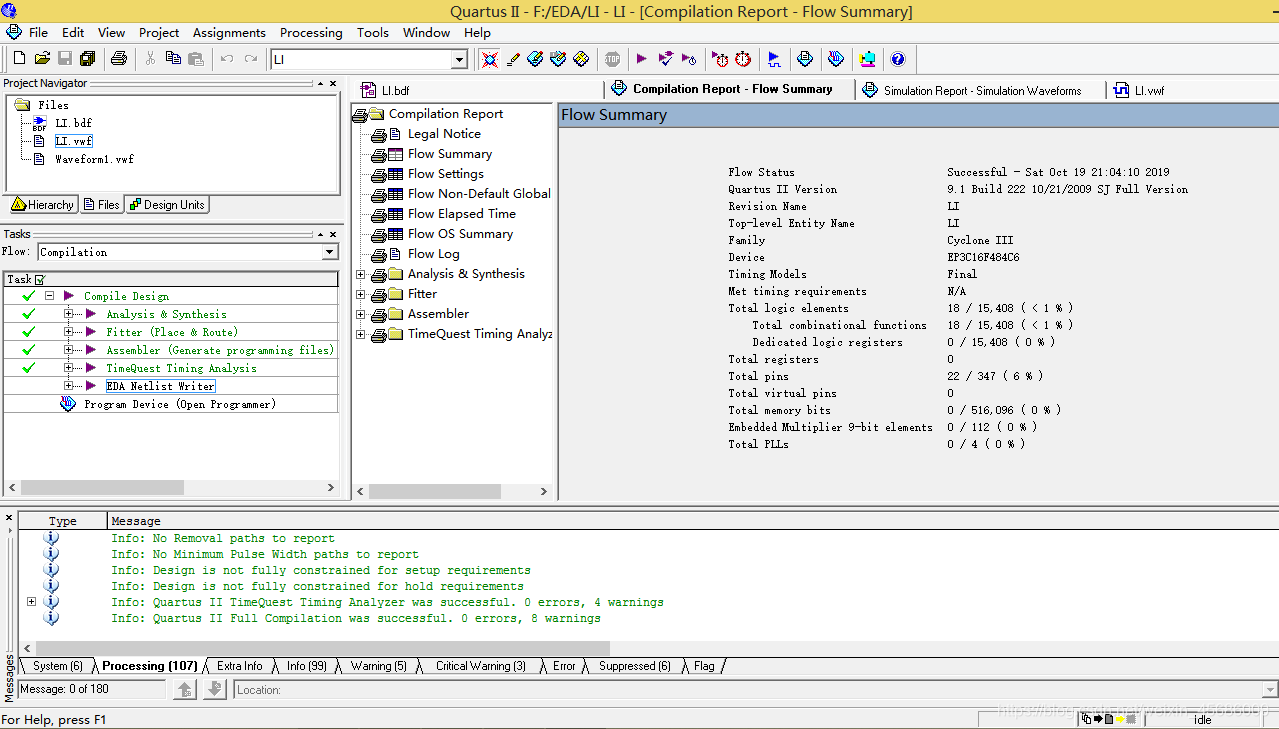Open the Flow Compilation dropdown
This screenshot has height=729, width=1279.
tap(330, 252)
